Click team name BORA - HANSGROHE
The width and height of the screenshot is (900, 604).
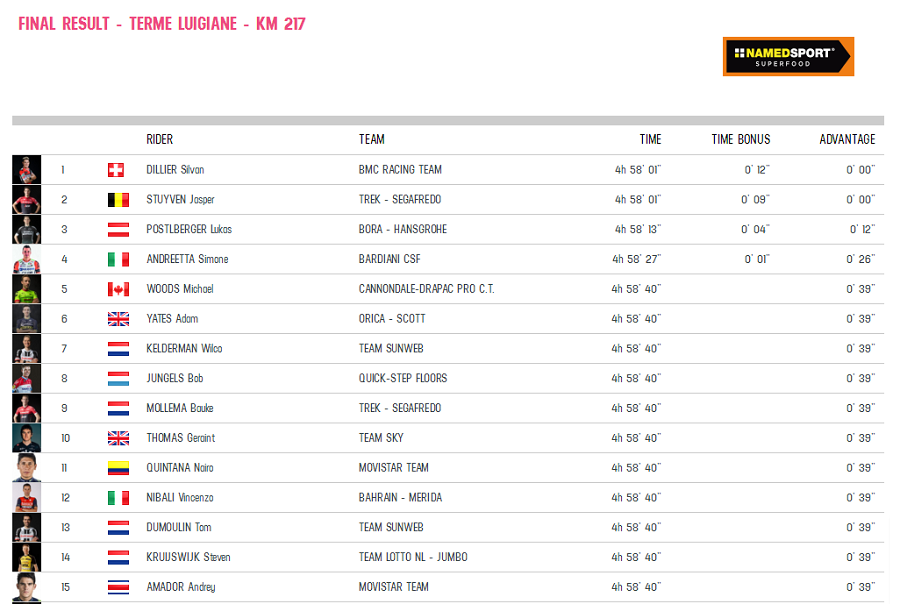tap(403, 230)
